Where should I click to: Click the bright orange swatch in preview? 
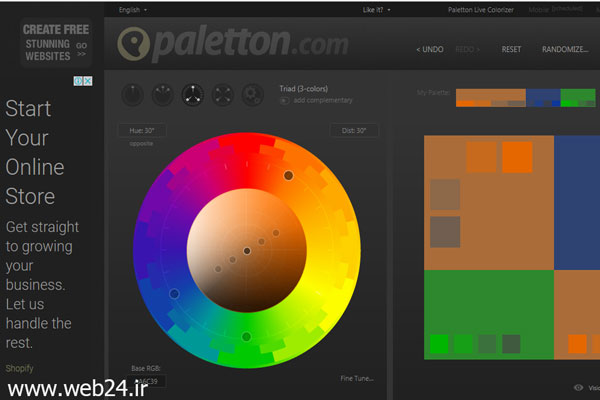517,157
